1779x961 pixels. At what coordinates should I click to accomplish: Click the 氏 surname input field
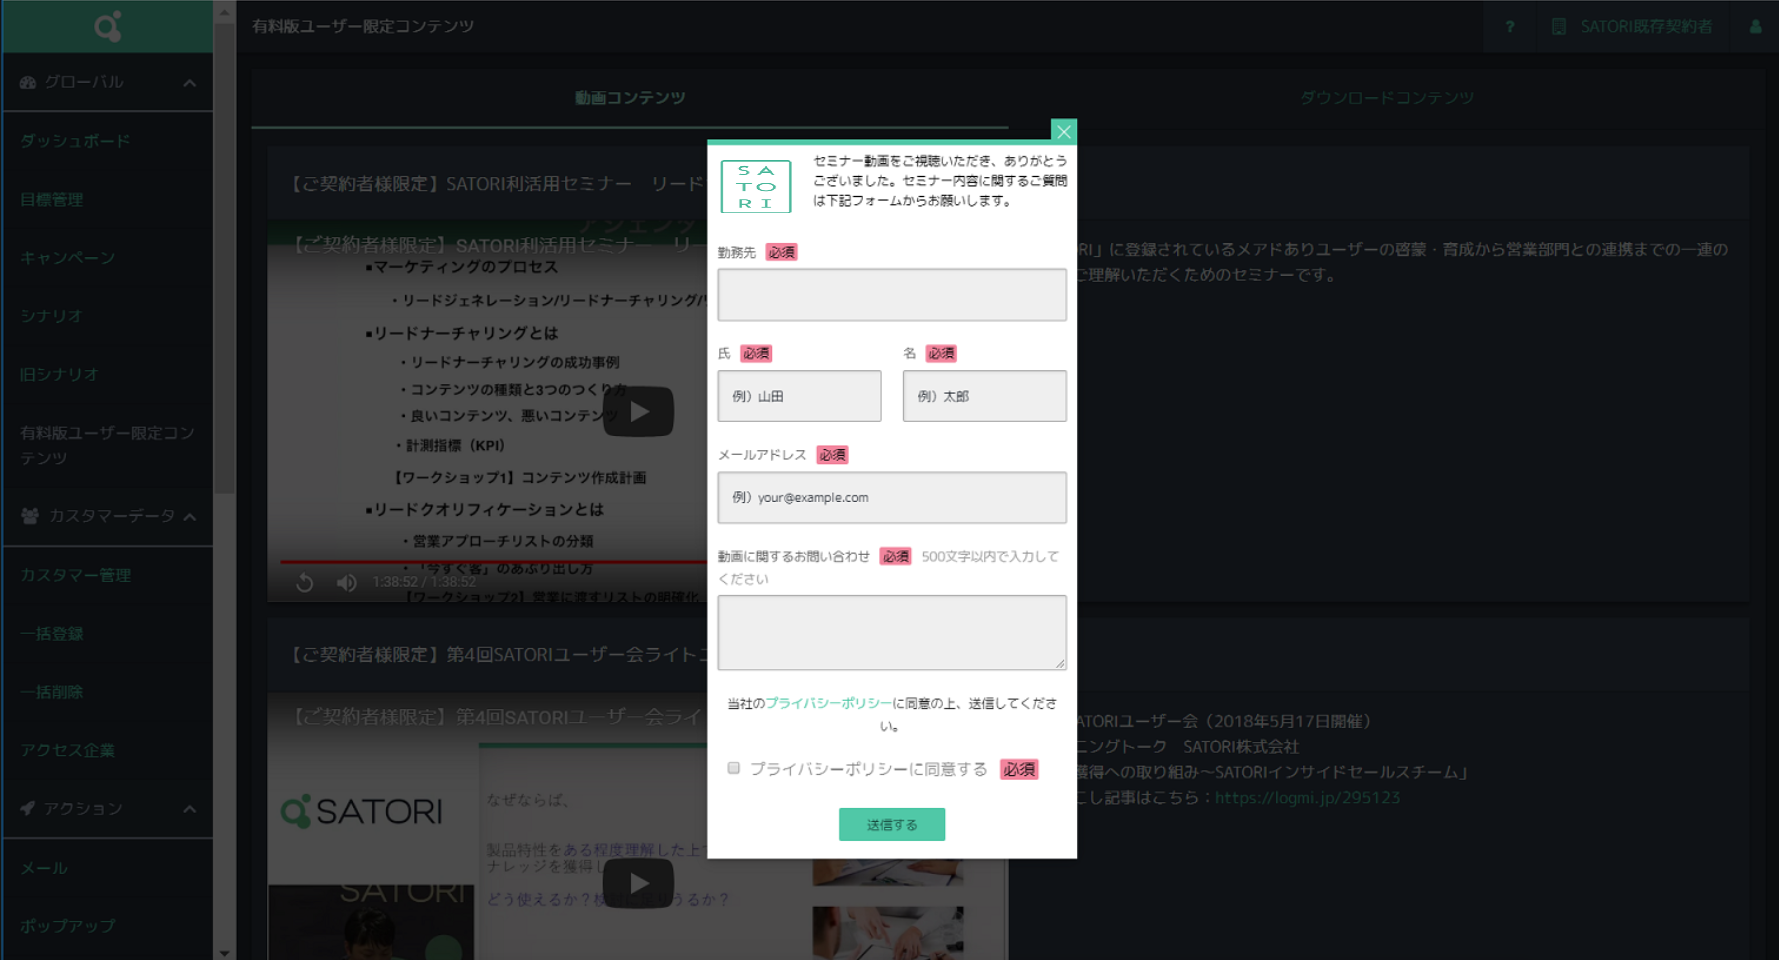pos(799,396)
